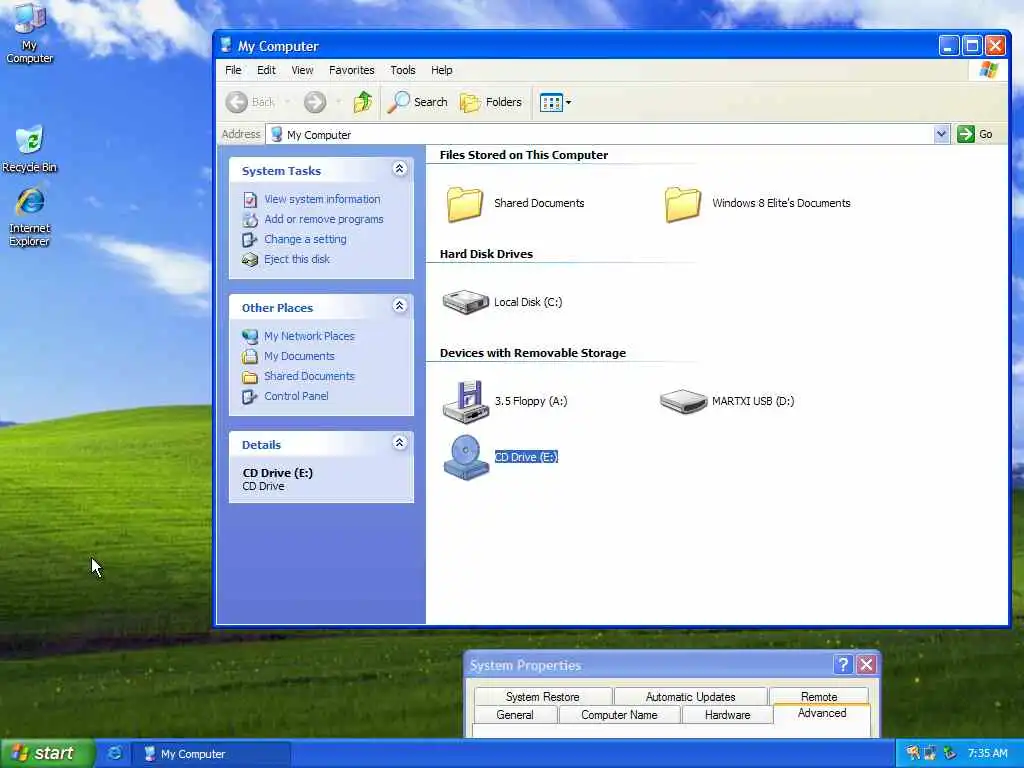Screen dimensions: 1024x768
Task: Expand the Address bar dropdown
Action: point(941,134)
